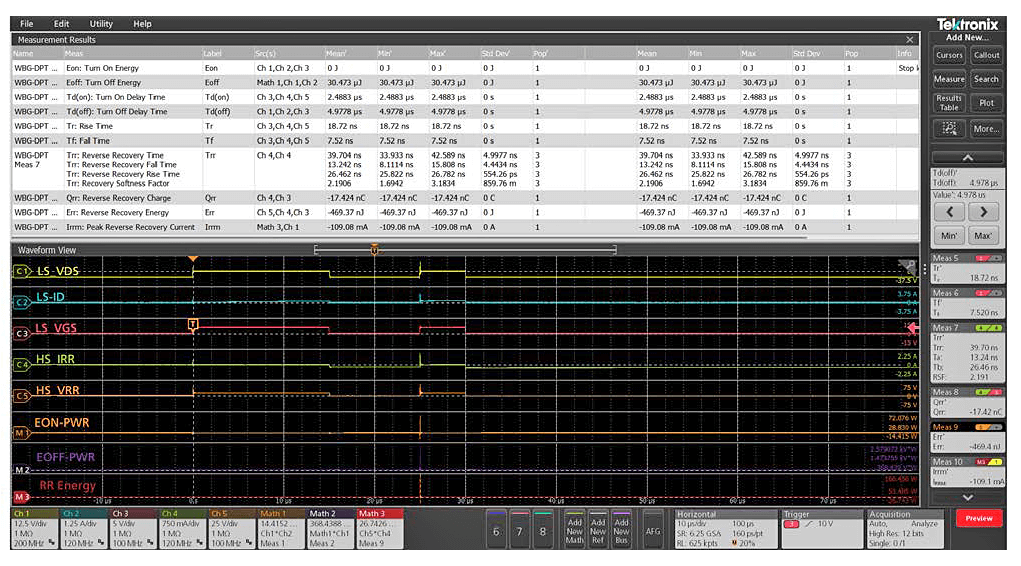Select the Meas 10 Irrm badge

tap(968, 471)
